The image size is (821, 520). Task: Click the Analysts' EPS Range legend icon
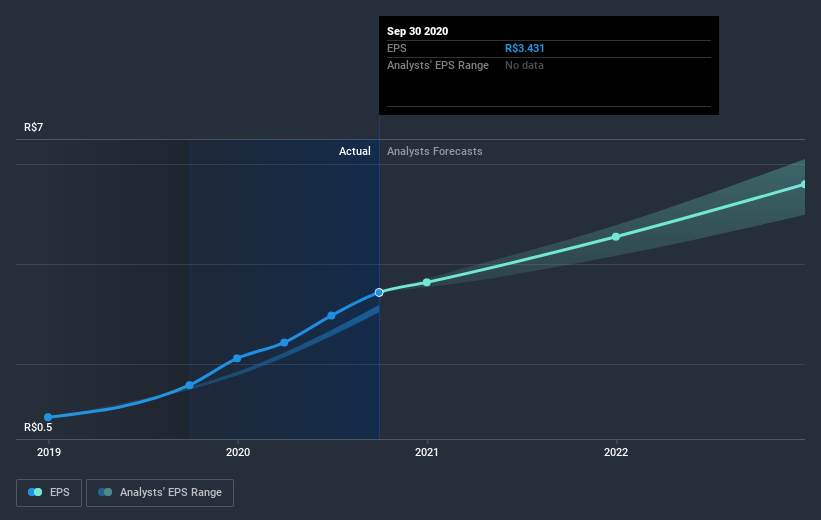pos(105,492)
